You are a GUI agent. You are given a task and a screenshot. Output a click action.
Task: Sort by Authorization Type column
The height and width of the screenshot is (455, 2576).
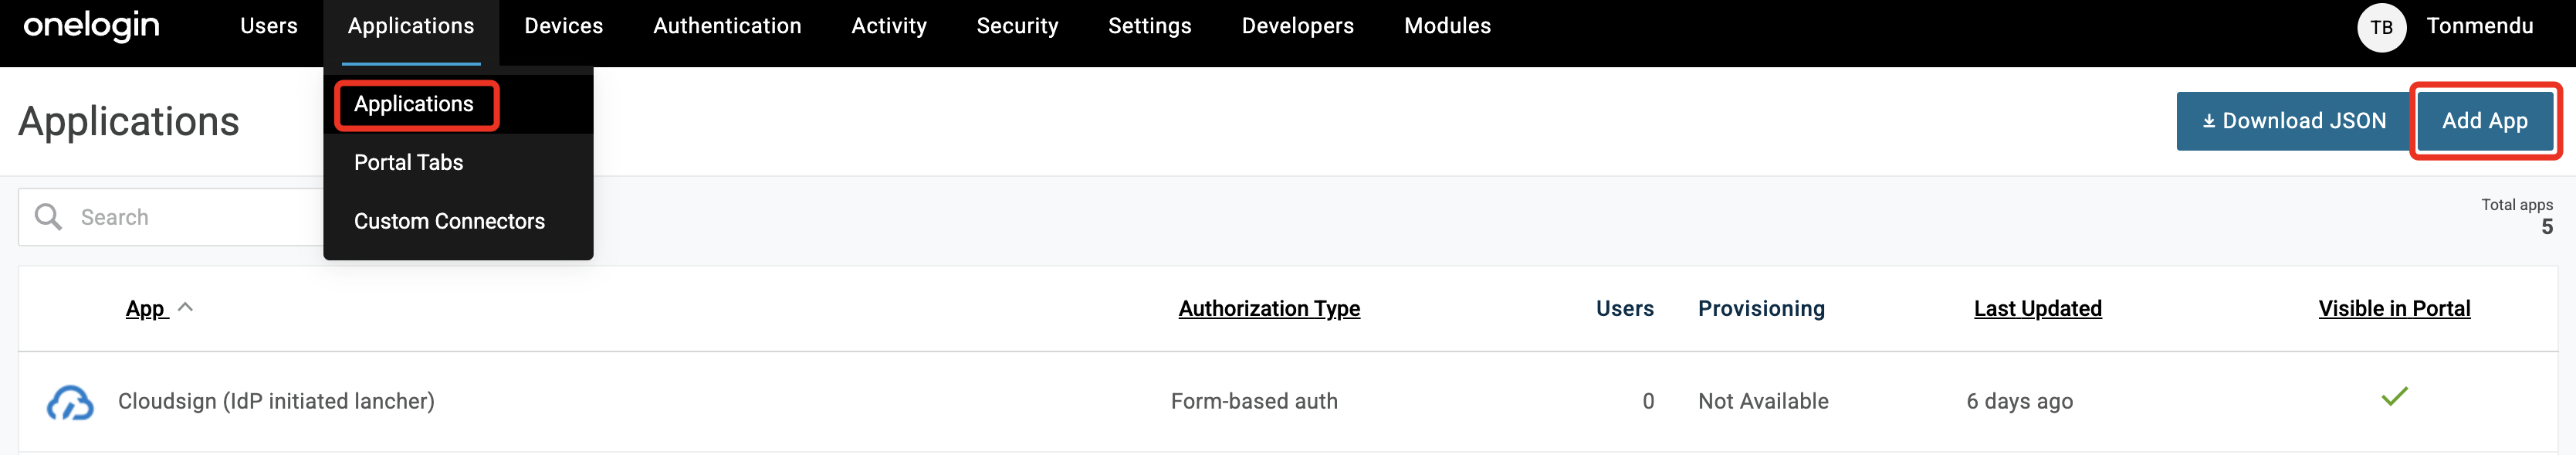[1269, 308]
